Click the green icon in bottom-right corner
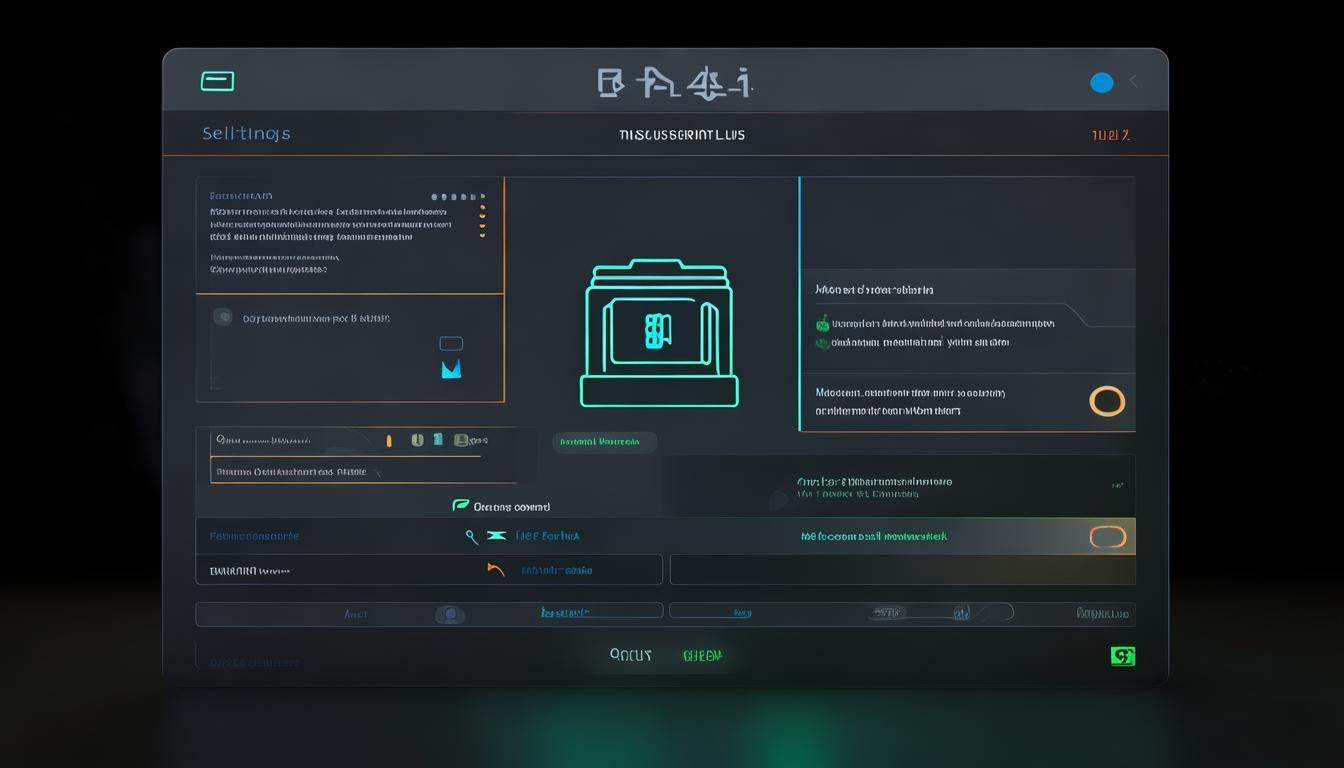Image resolution: width=1344 pixels, height=768 pixels. pyautogui.click(x=1122, y=656)
